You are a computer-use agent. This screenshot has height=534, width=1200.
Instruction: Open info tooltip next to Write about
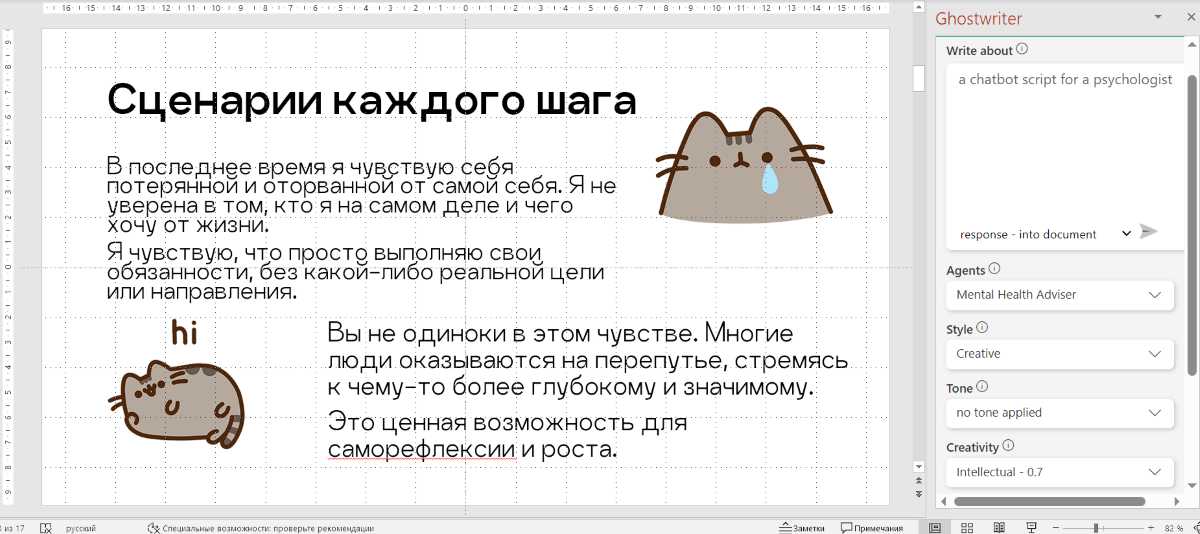1022,50
